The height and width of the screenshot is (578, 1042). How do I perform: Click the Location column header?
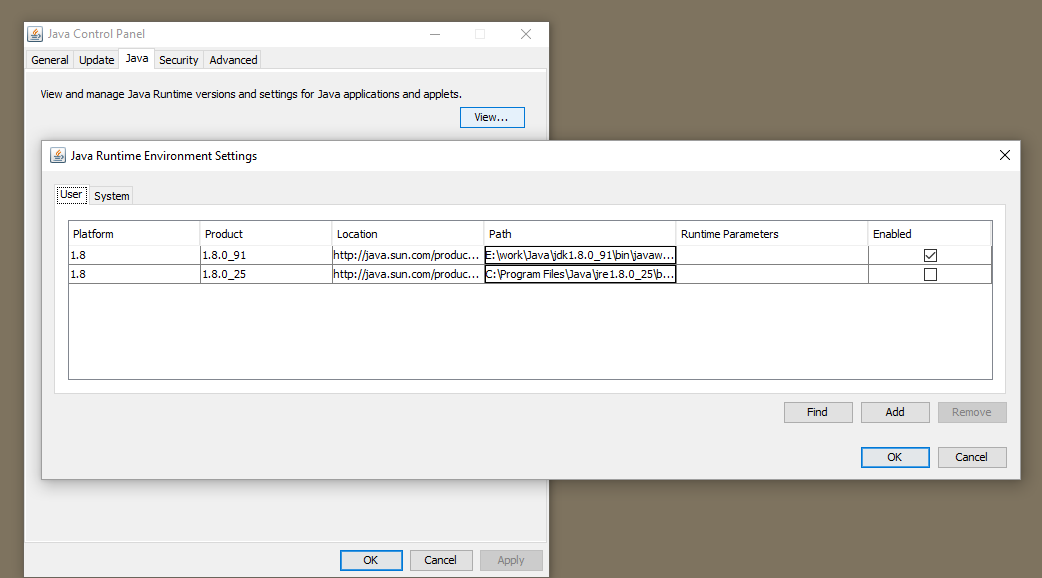407,234
